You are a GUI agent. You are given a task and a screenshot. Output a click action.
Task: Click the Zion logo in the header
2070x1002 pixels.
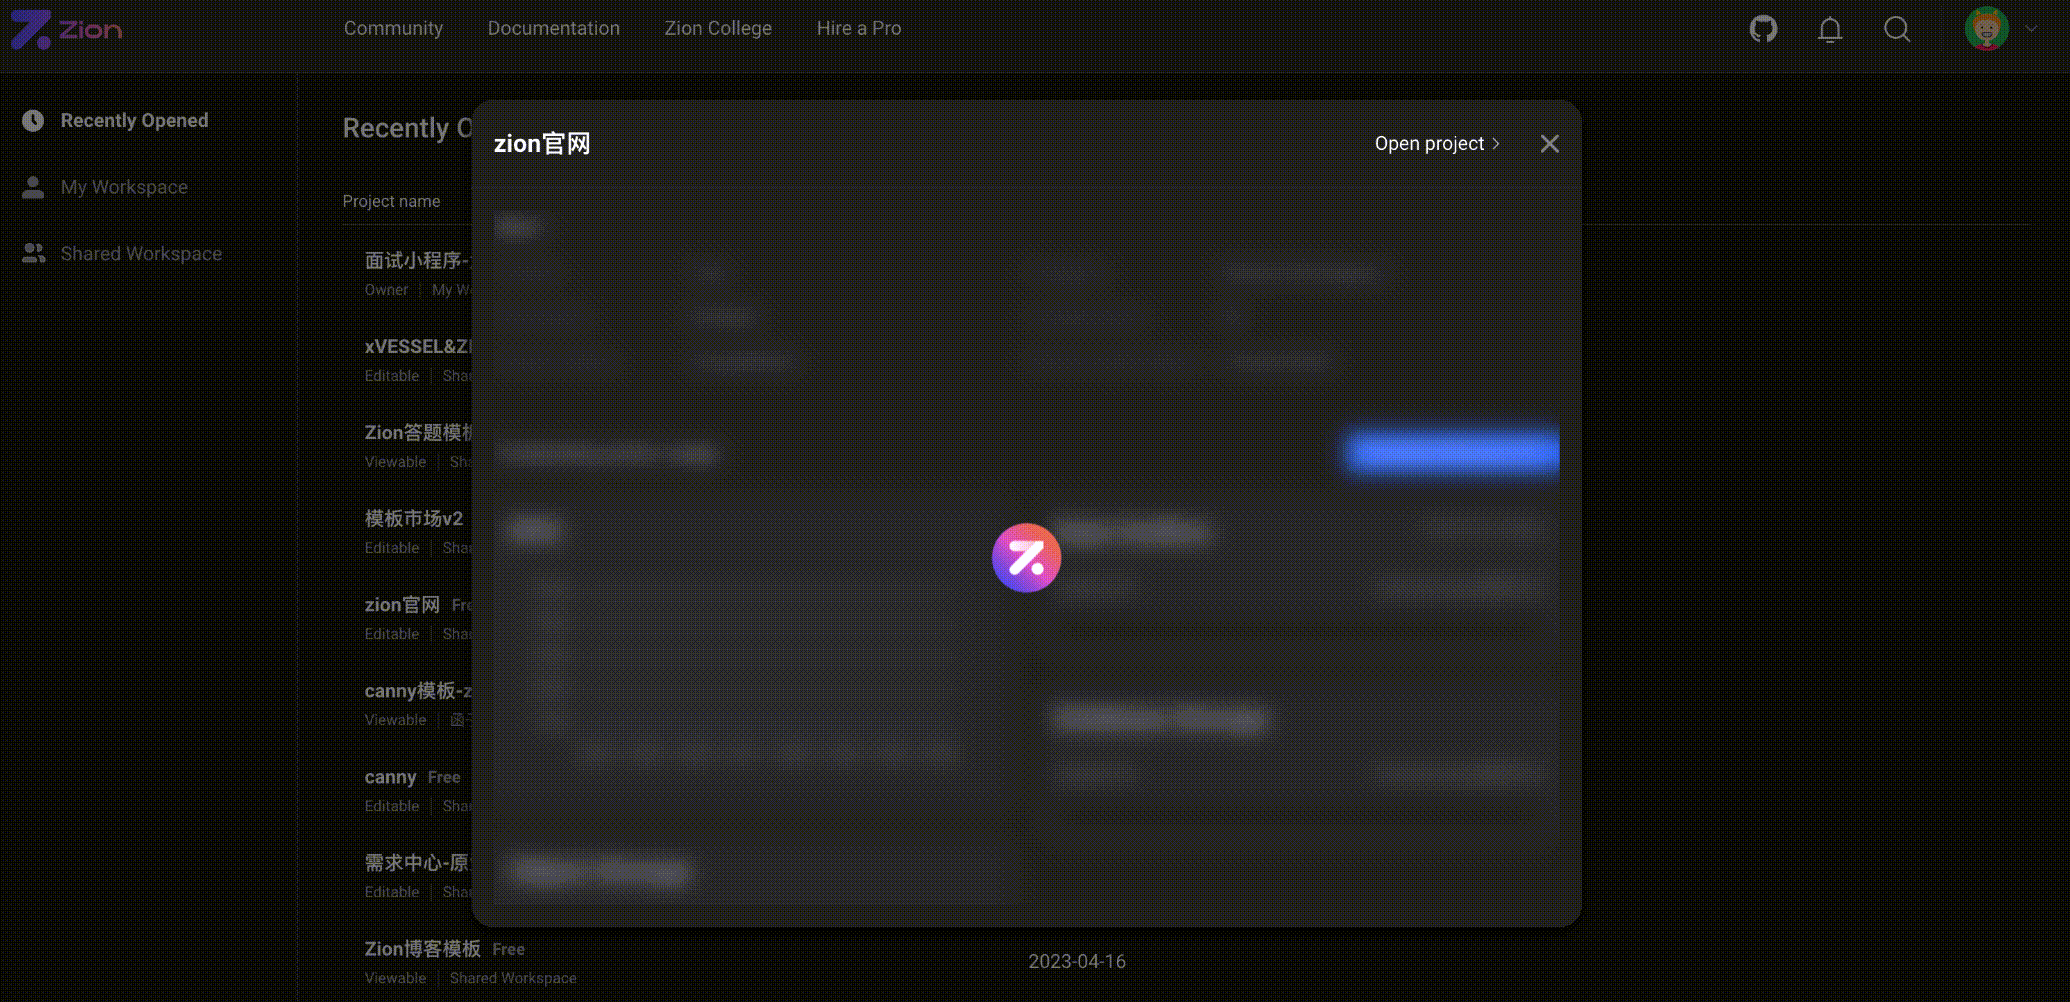tap(66, 29)
